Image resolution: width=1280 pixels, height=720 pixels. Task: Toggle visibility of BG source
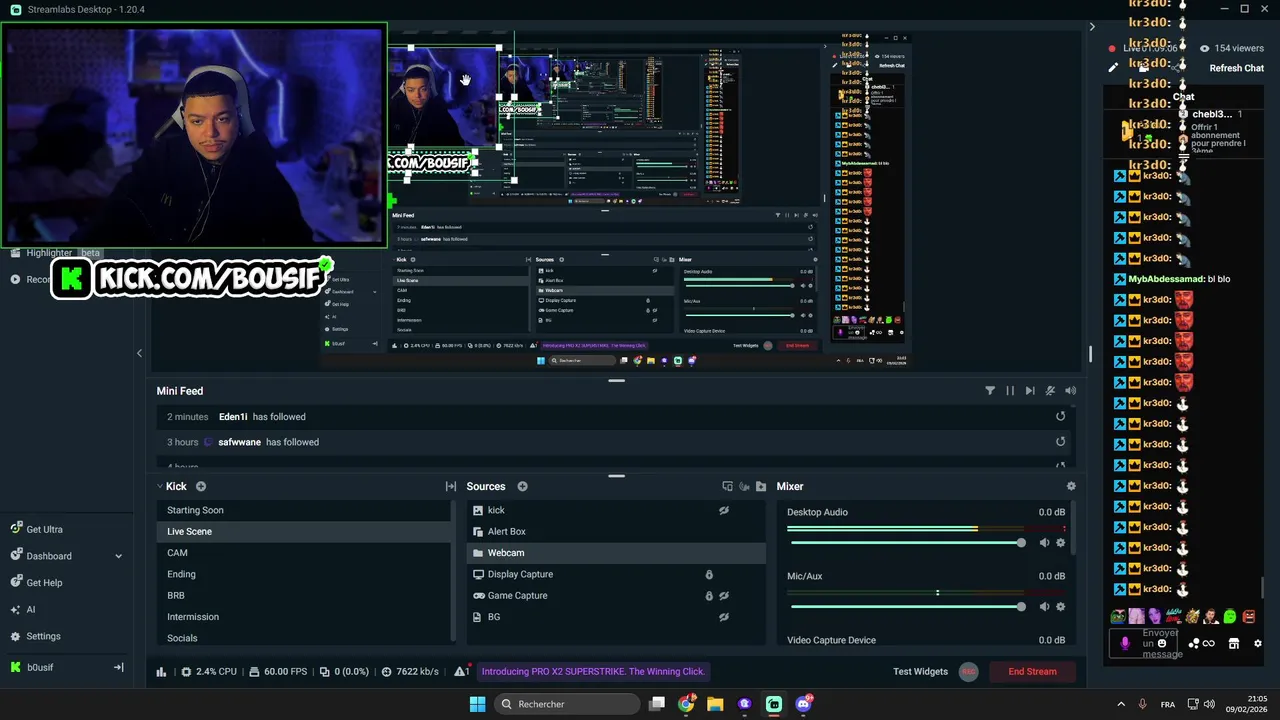[x=724, y=617]
